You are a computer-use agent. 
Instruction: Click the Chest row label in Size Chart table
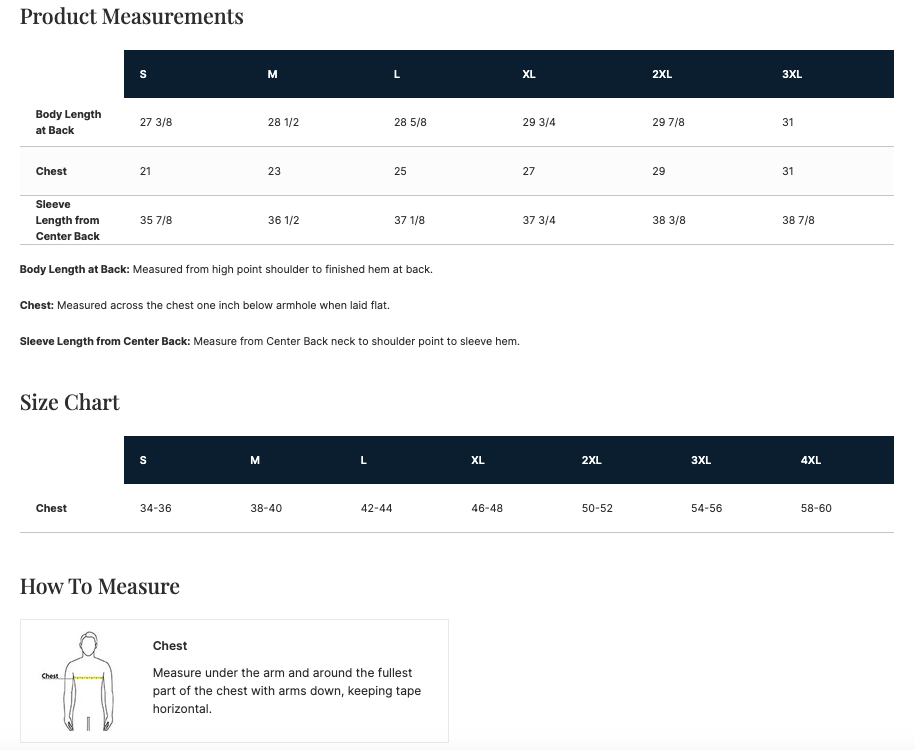click(51, 509)
